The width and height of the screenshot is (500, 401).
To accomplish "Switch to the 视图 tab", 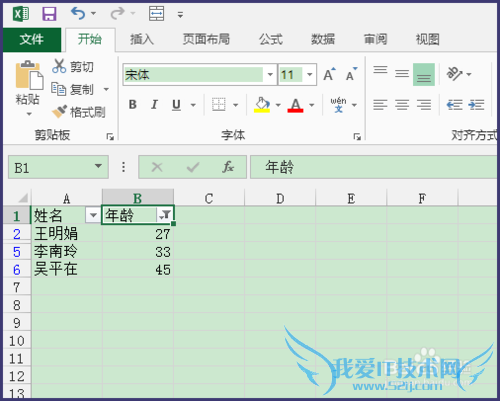I will pos(428,40).
